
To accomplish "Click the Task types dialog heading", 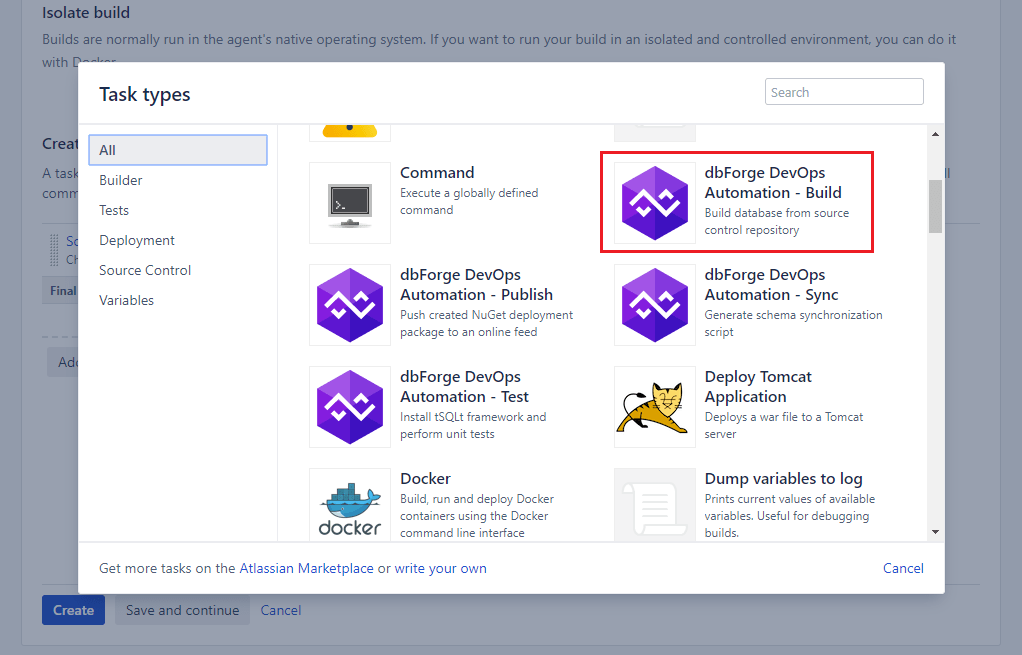I will [x=145, y=95].
